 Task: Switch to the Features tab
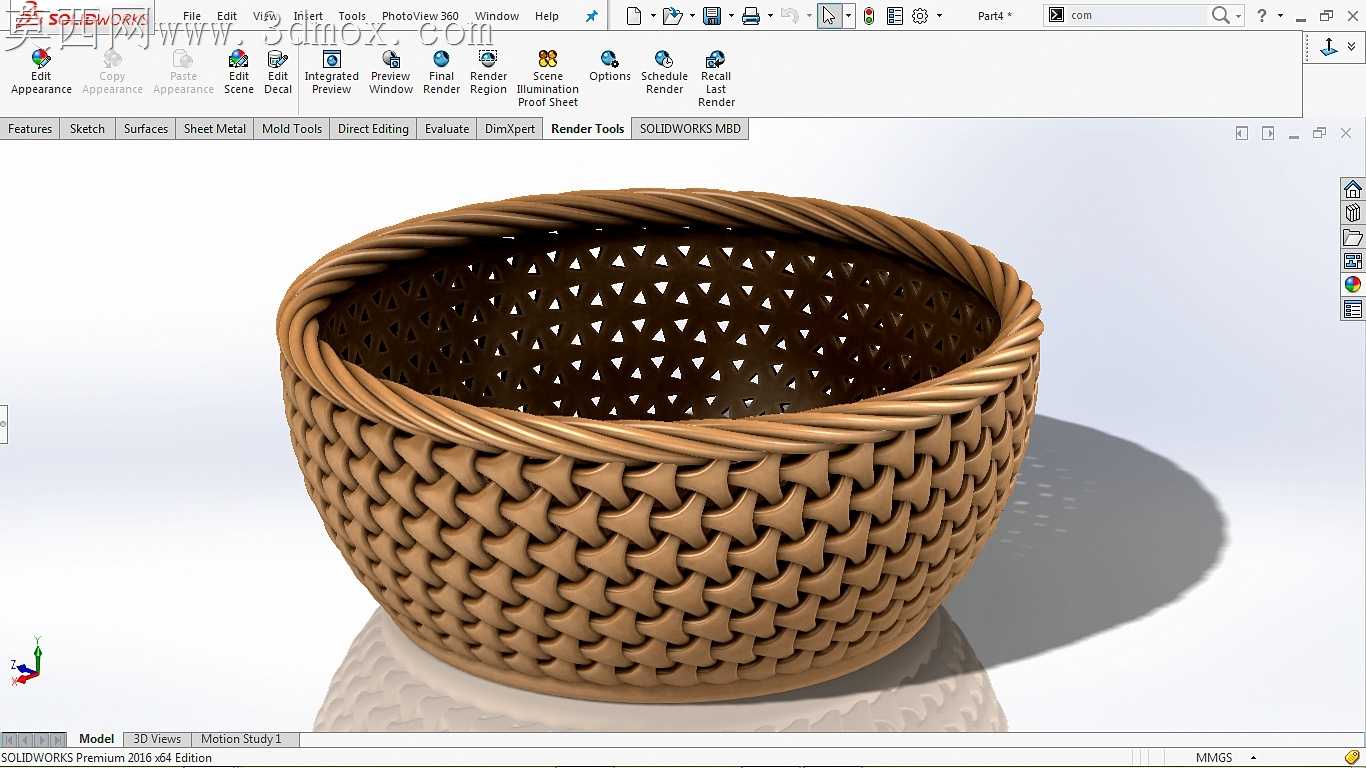pos(30,129)
